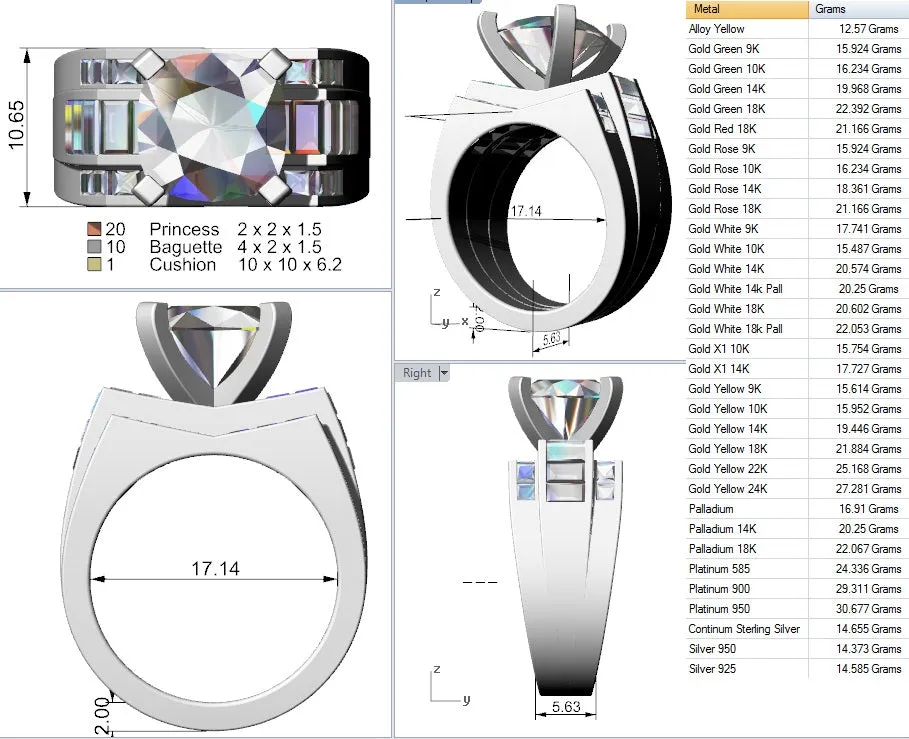Select the Platinum 585 row
Screen dimensions: 909x739
pyautogui.click(x=797, y=569)
